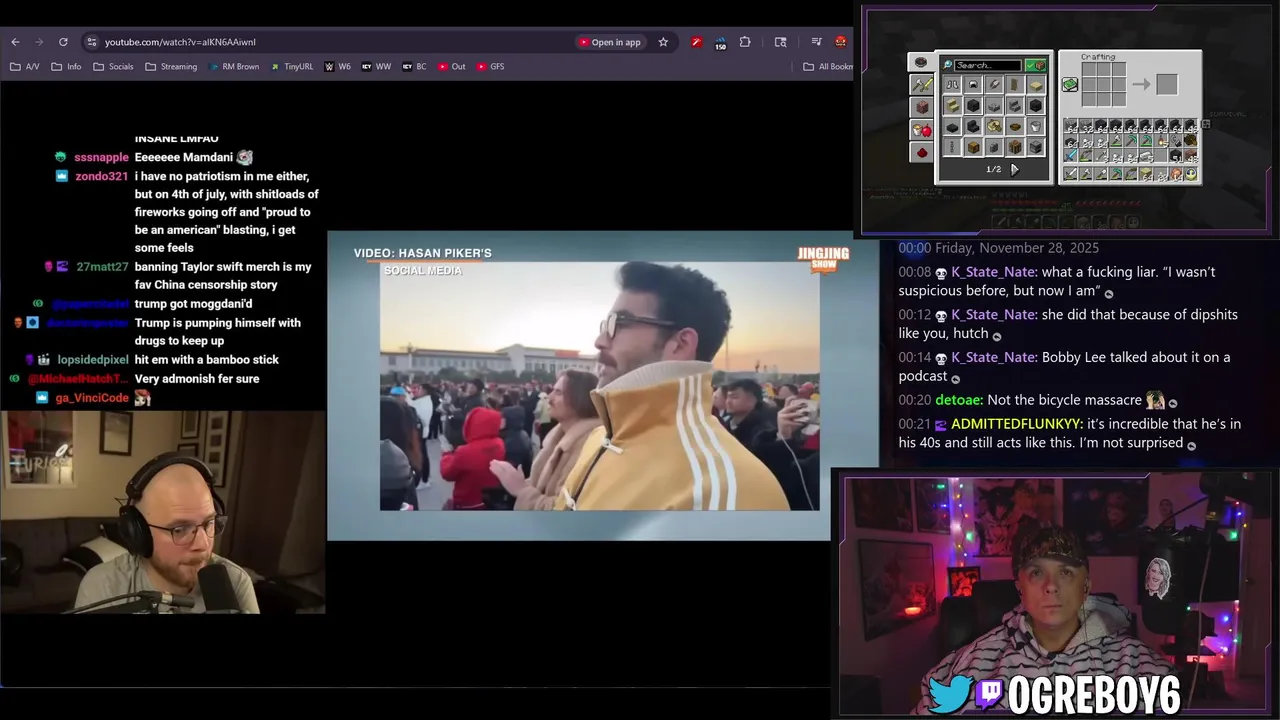The image size is (1280, 720).
Task: Toggle the show-craftable recipes filter
Action: pyautogui.click(x=1035, y=65)
